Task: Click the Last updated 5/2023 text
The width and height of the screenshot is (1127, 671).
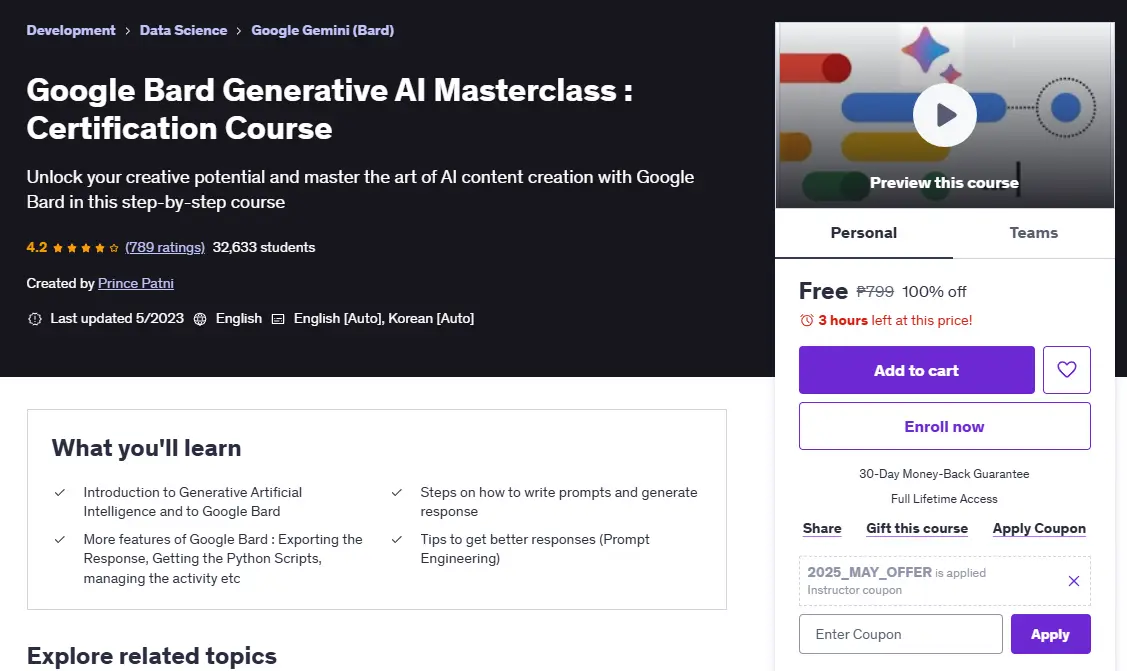Action: pos(117,318)
